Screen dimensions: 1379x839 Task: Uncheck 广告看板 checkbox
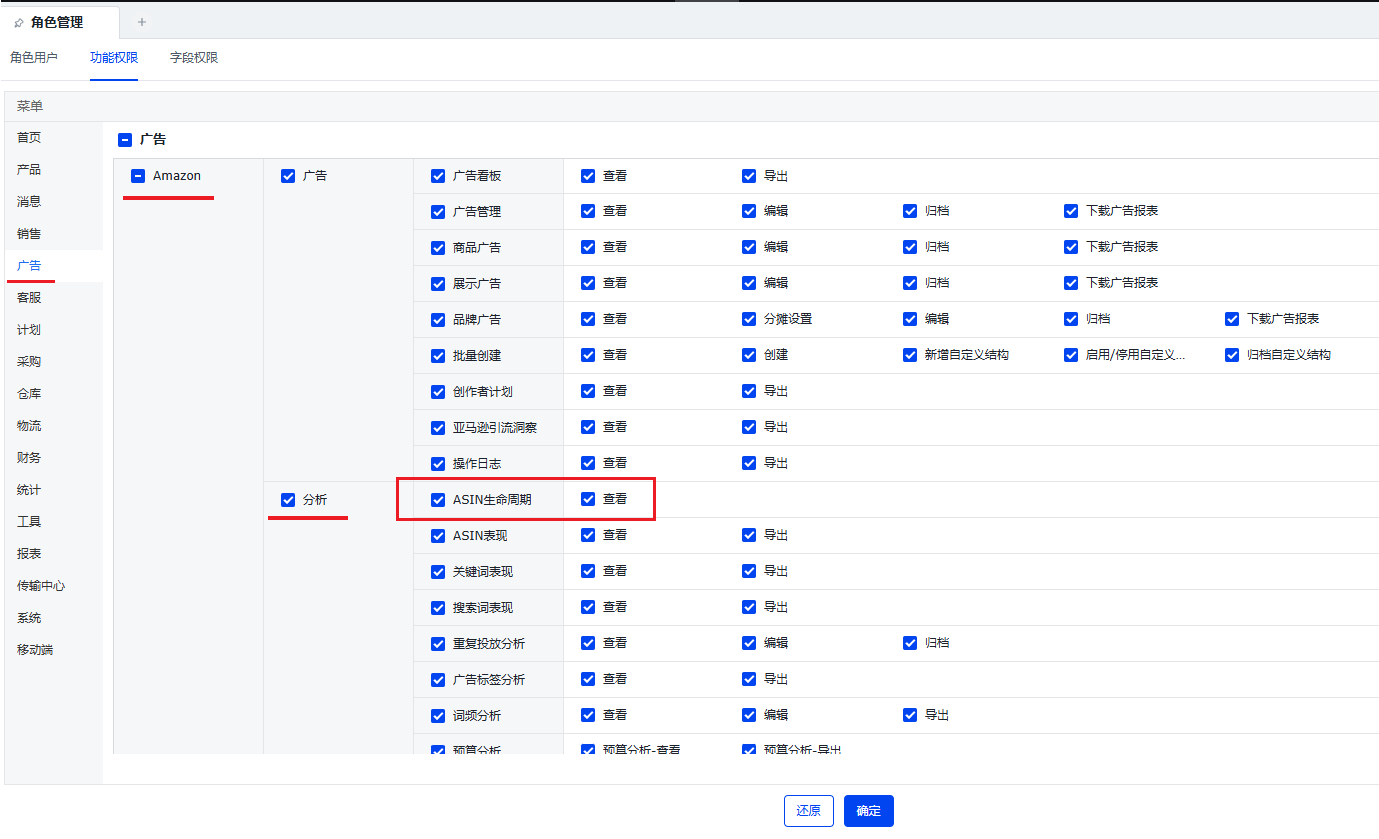pyautogui.click(x=438, y=176)
